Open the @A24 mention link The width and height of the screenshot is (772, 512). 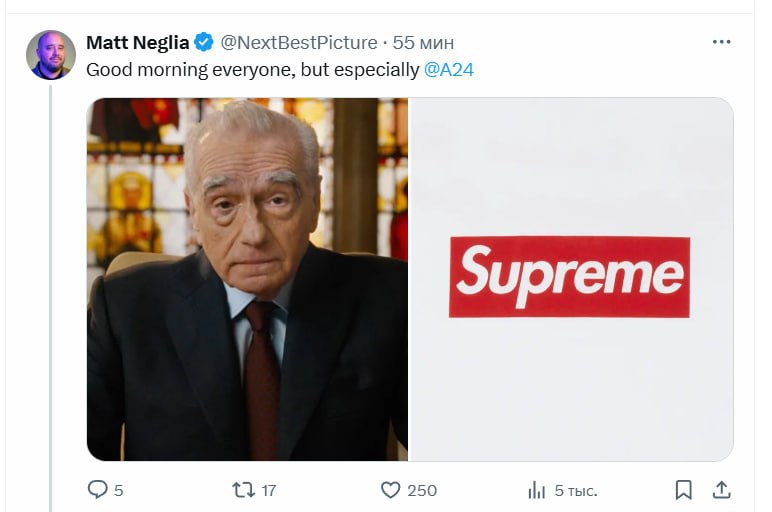coord(449,70)
